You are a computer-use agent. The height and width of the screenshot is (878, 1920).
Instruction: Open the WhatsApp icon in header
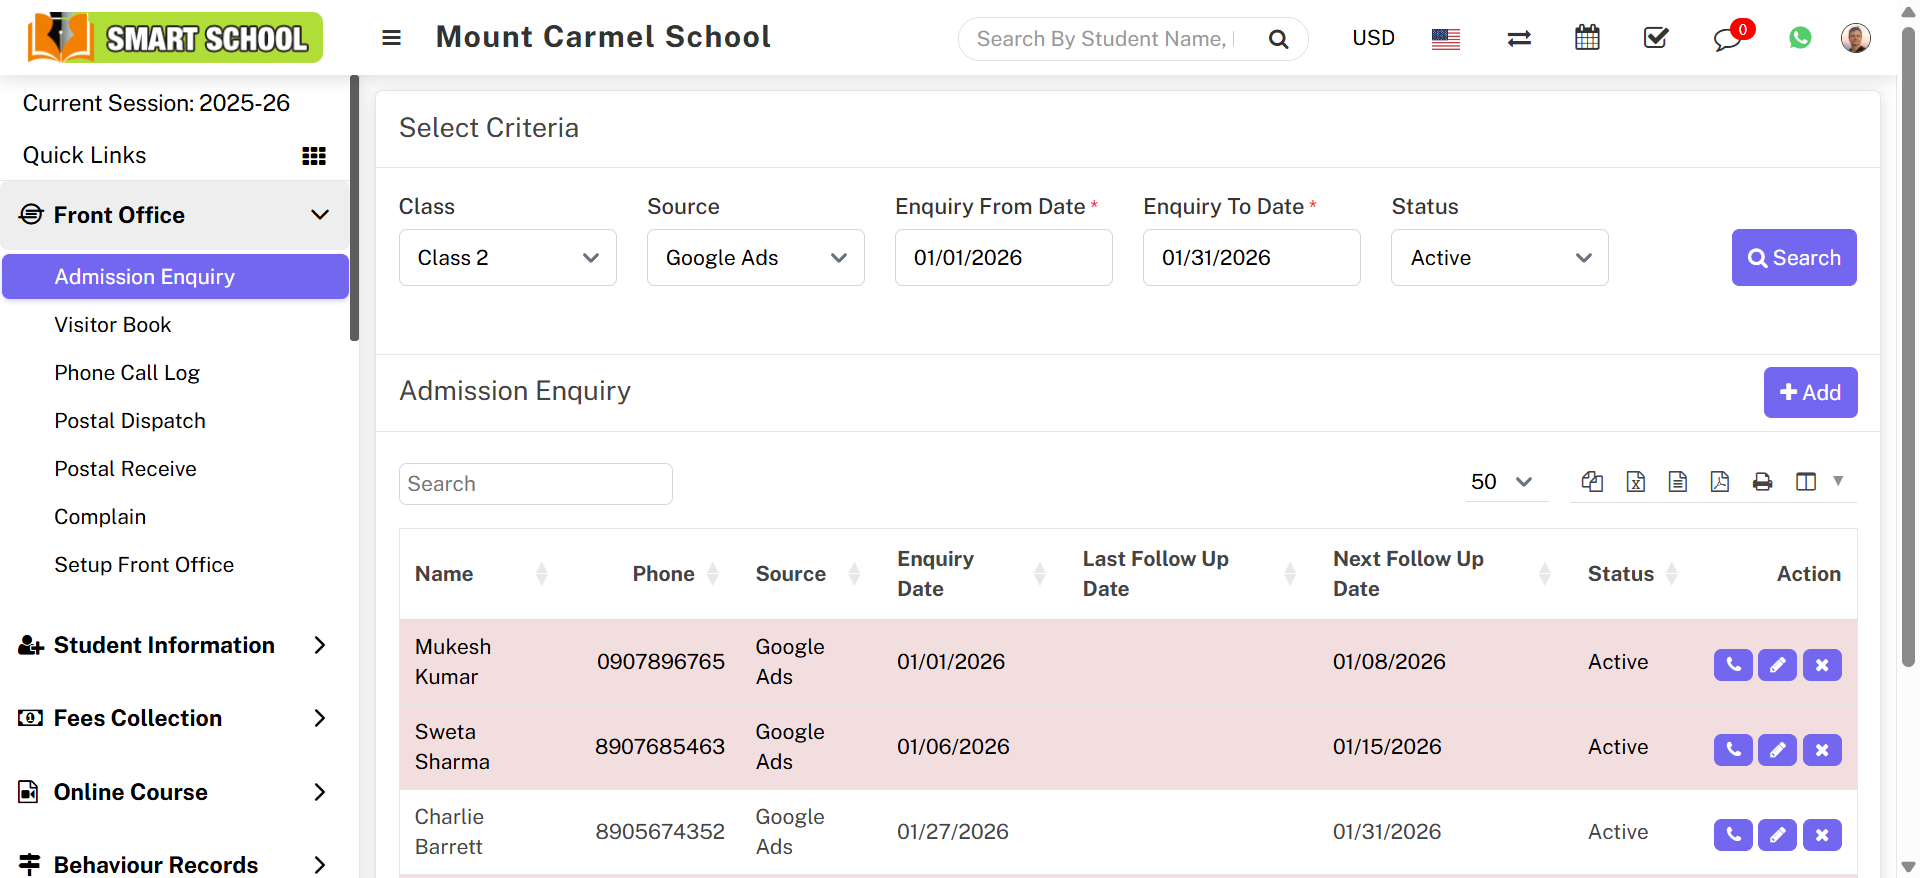[x=1800, y=38]
